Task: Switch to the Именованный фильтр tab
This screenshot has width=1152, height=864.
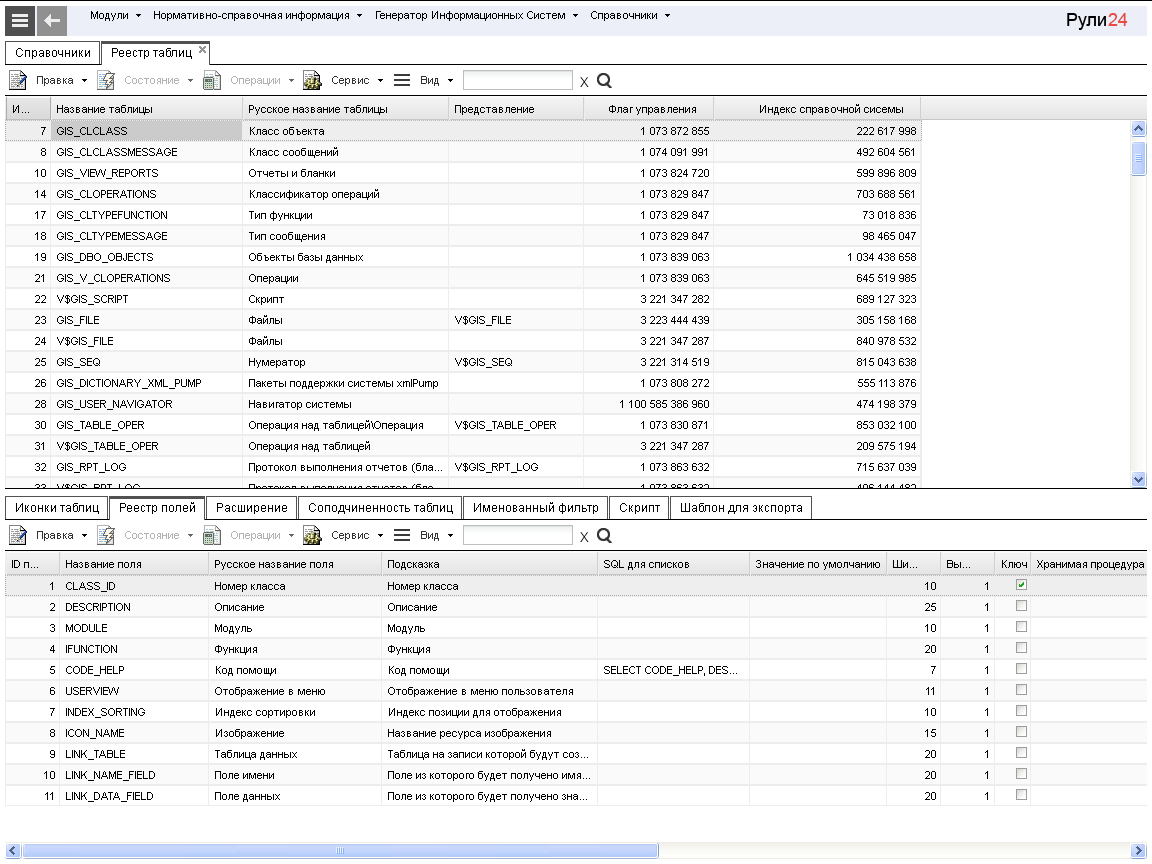Action: pos(536,508)
